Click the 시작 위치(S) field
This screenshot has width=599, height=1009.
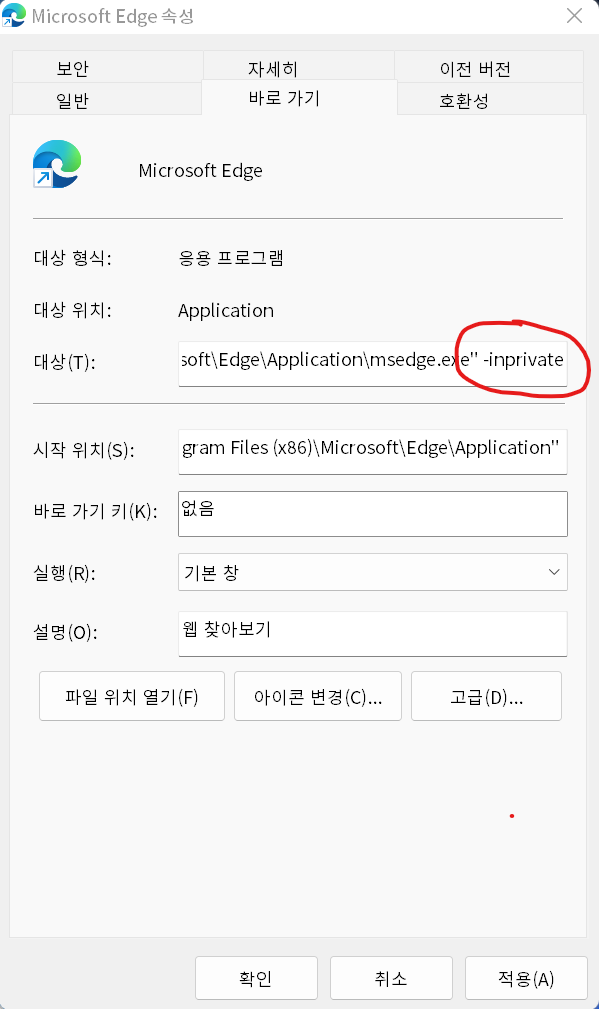[x=373, y=452]
